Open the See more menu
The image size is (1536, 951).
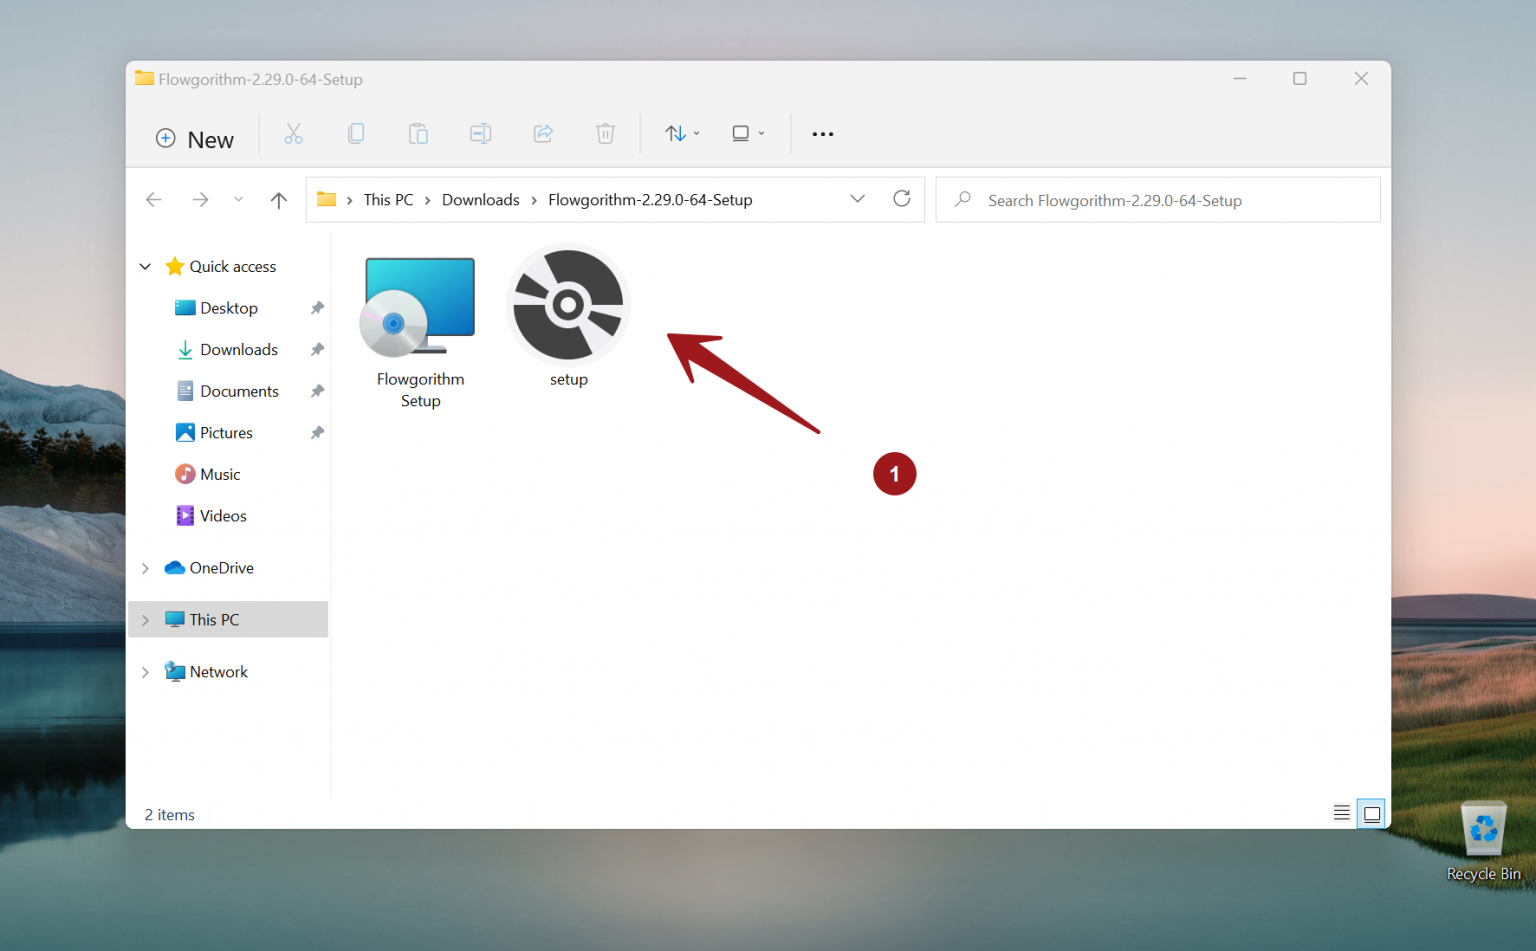point(822,133)
